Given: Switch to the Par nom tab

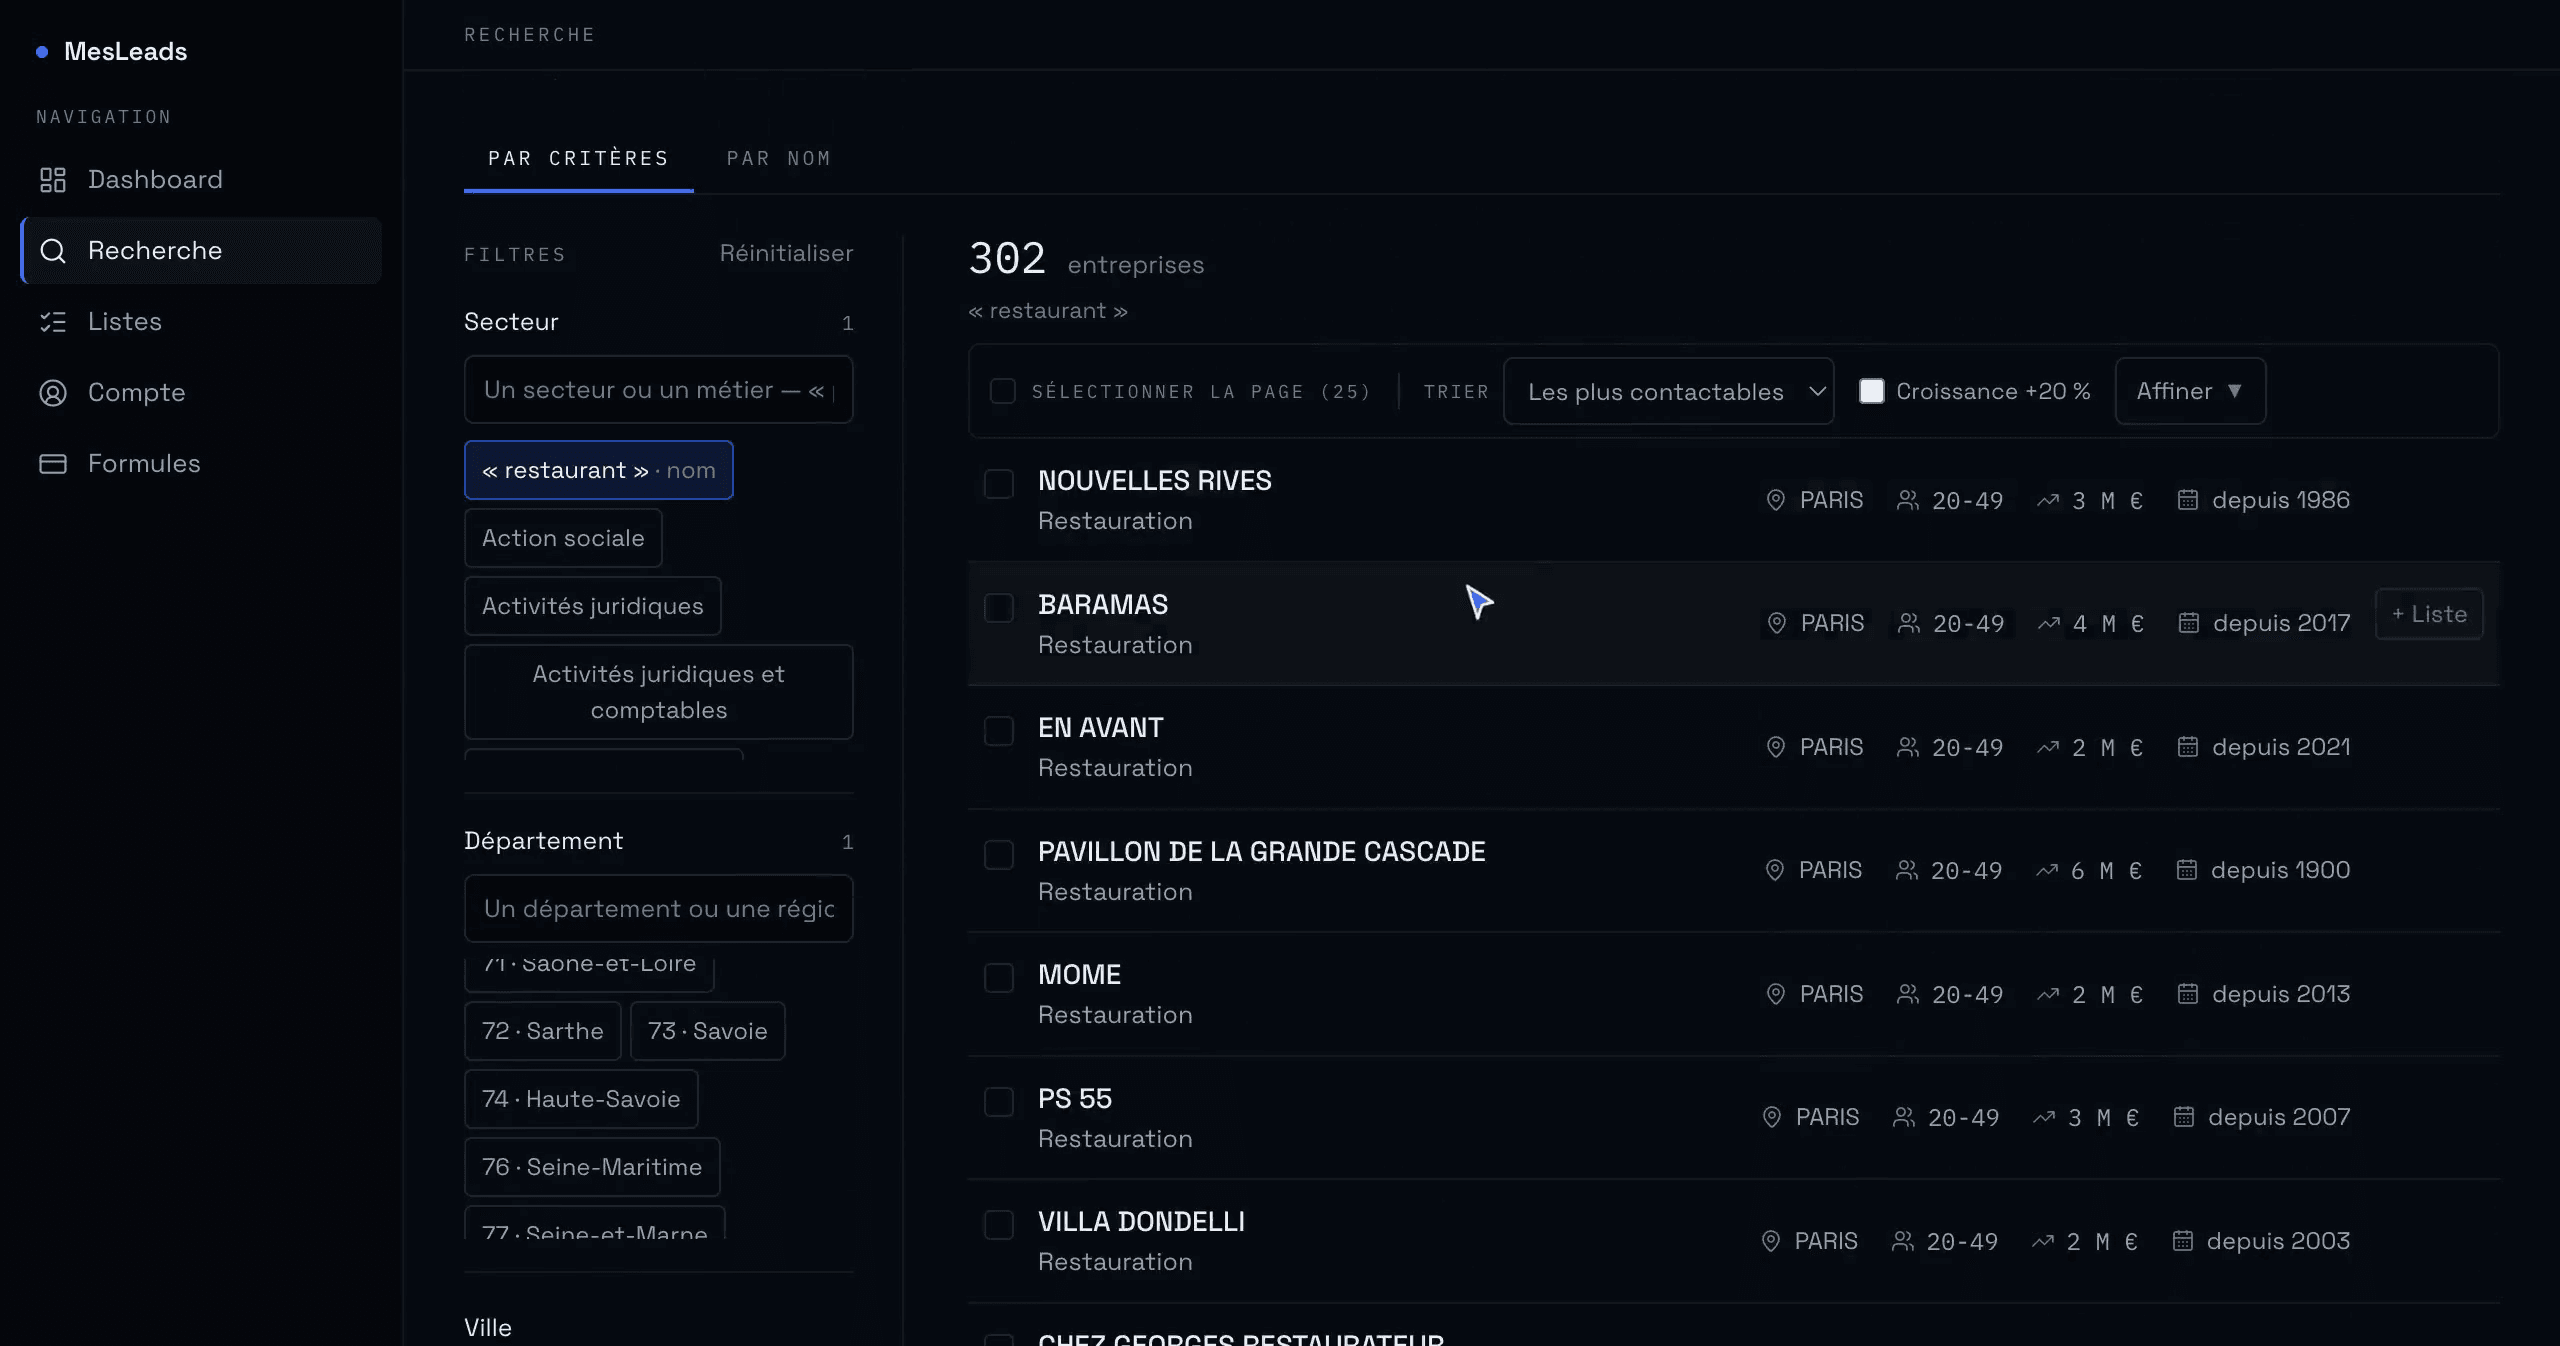Looking at the screenshot, I should (x=779, y=159).
